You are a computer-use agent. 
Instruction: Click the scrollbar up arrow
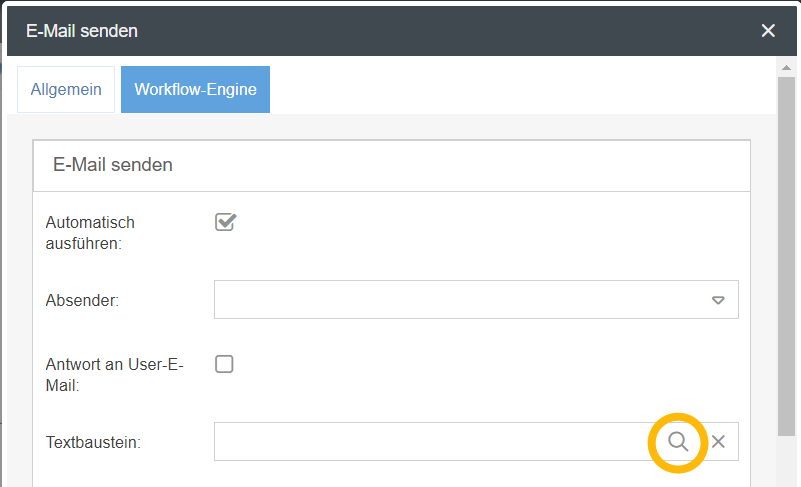(786, 67)
